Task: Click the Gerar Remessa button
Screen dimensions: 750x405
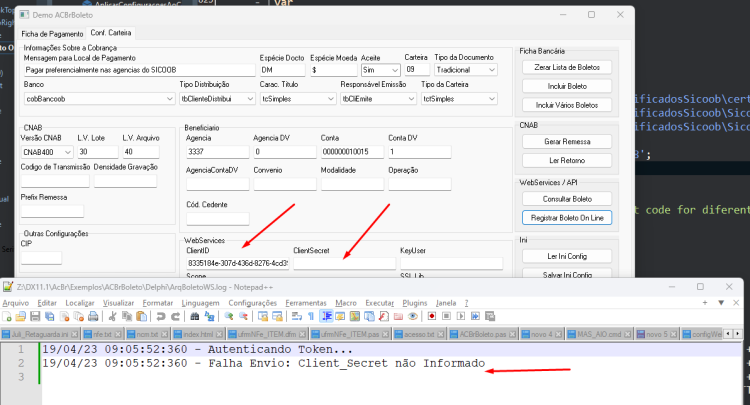Action: point(567,142)
